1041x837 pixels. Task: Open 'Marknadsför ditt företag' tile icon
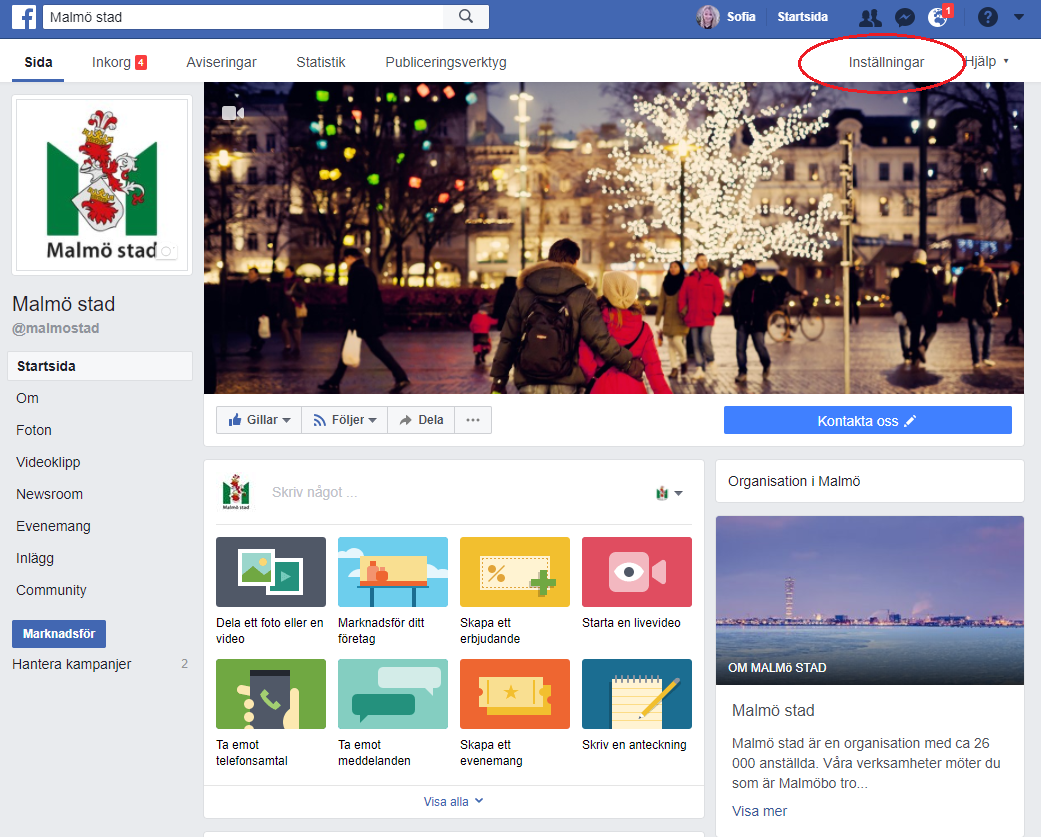click(x=393, y=571)
